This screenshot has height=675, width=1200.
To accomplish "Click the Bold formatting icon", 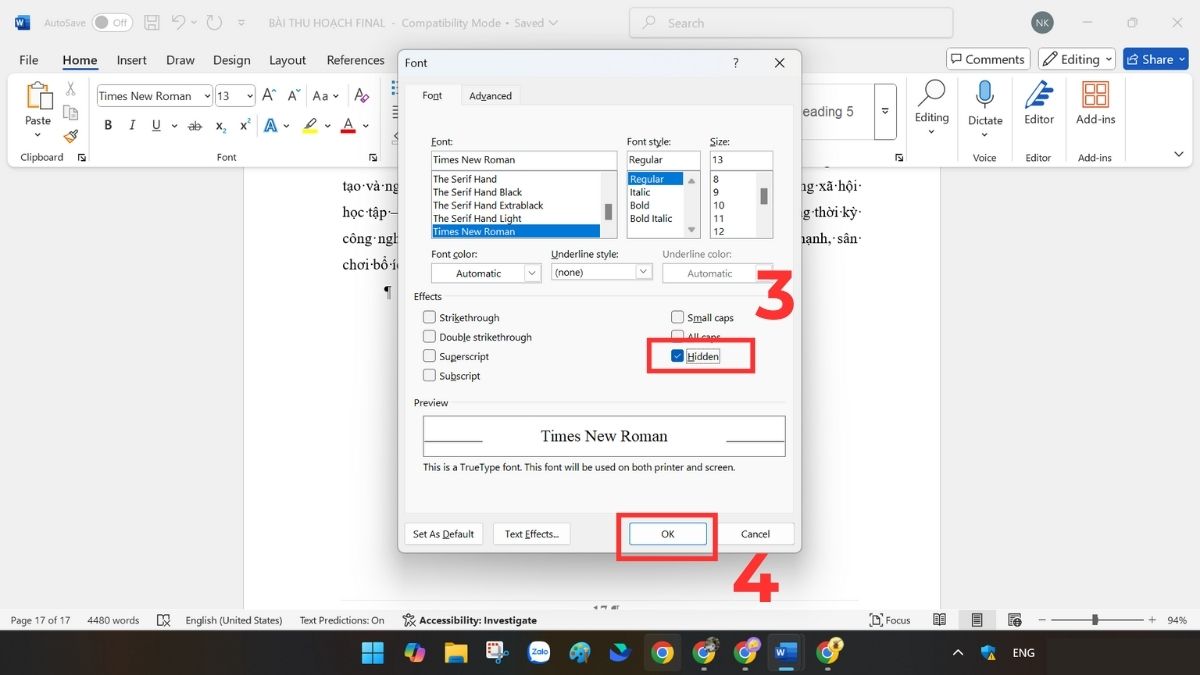I will tap(108, 126).
